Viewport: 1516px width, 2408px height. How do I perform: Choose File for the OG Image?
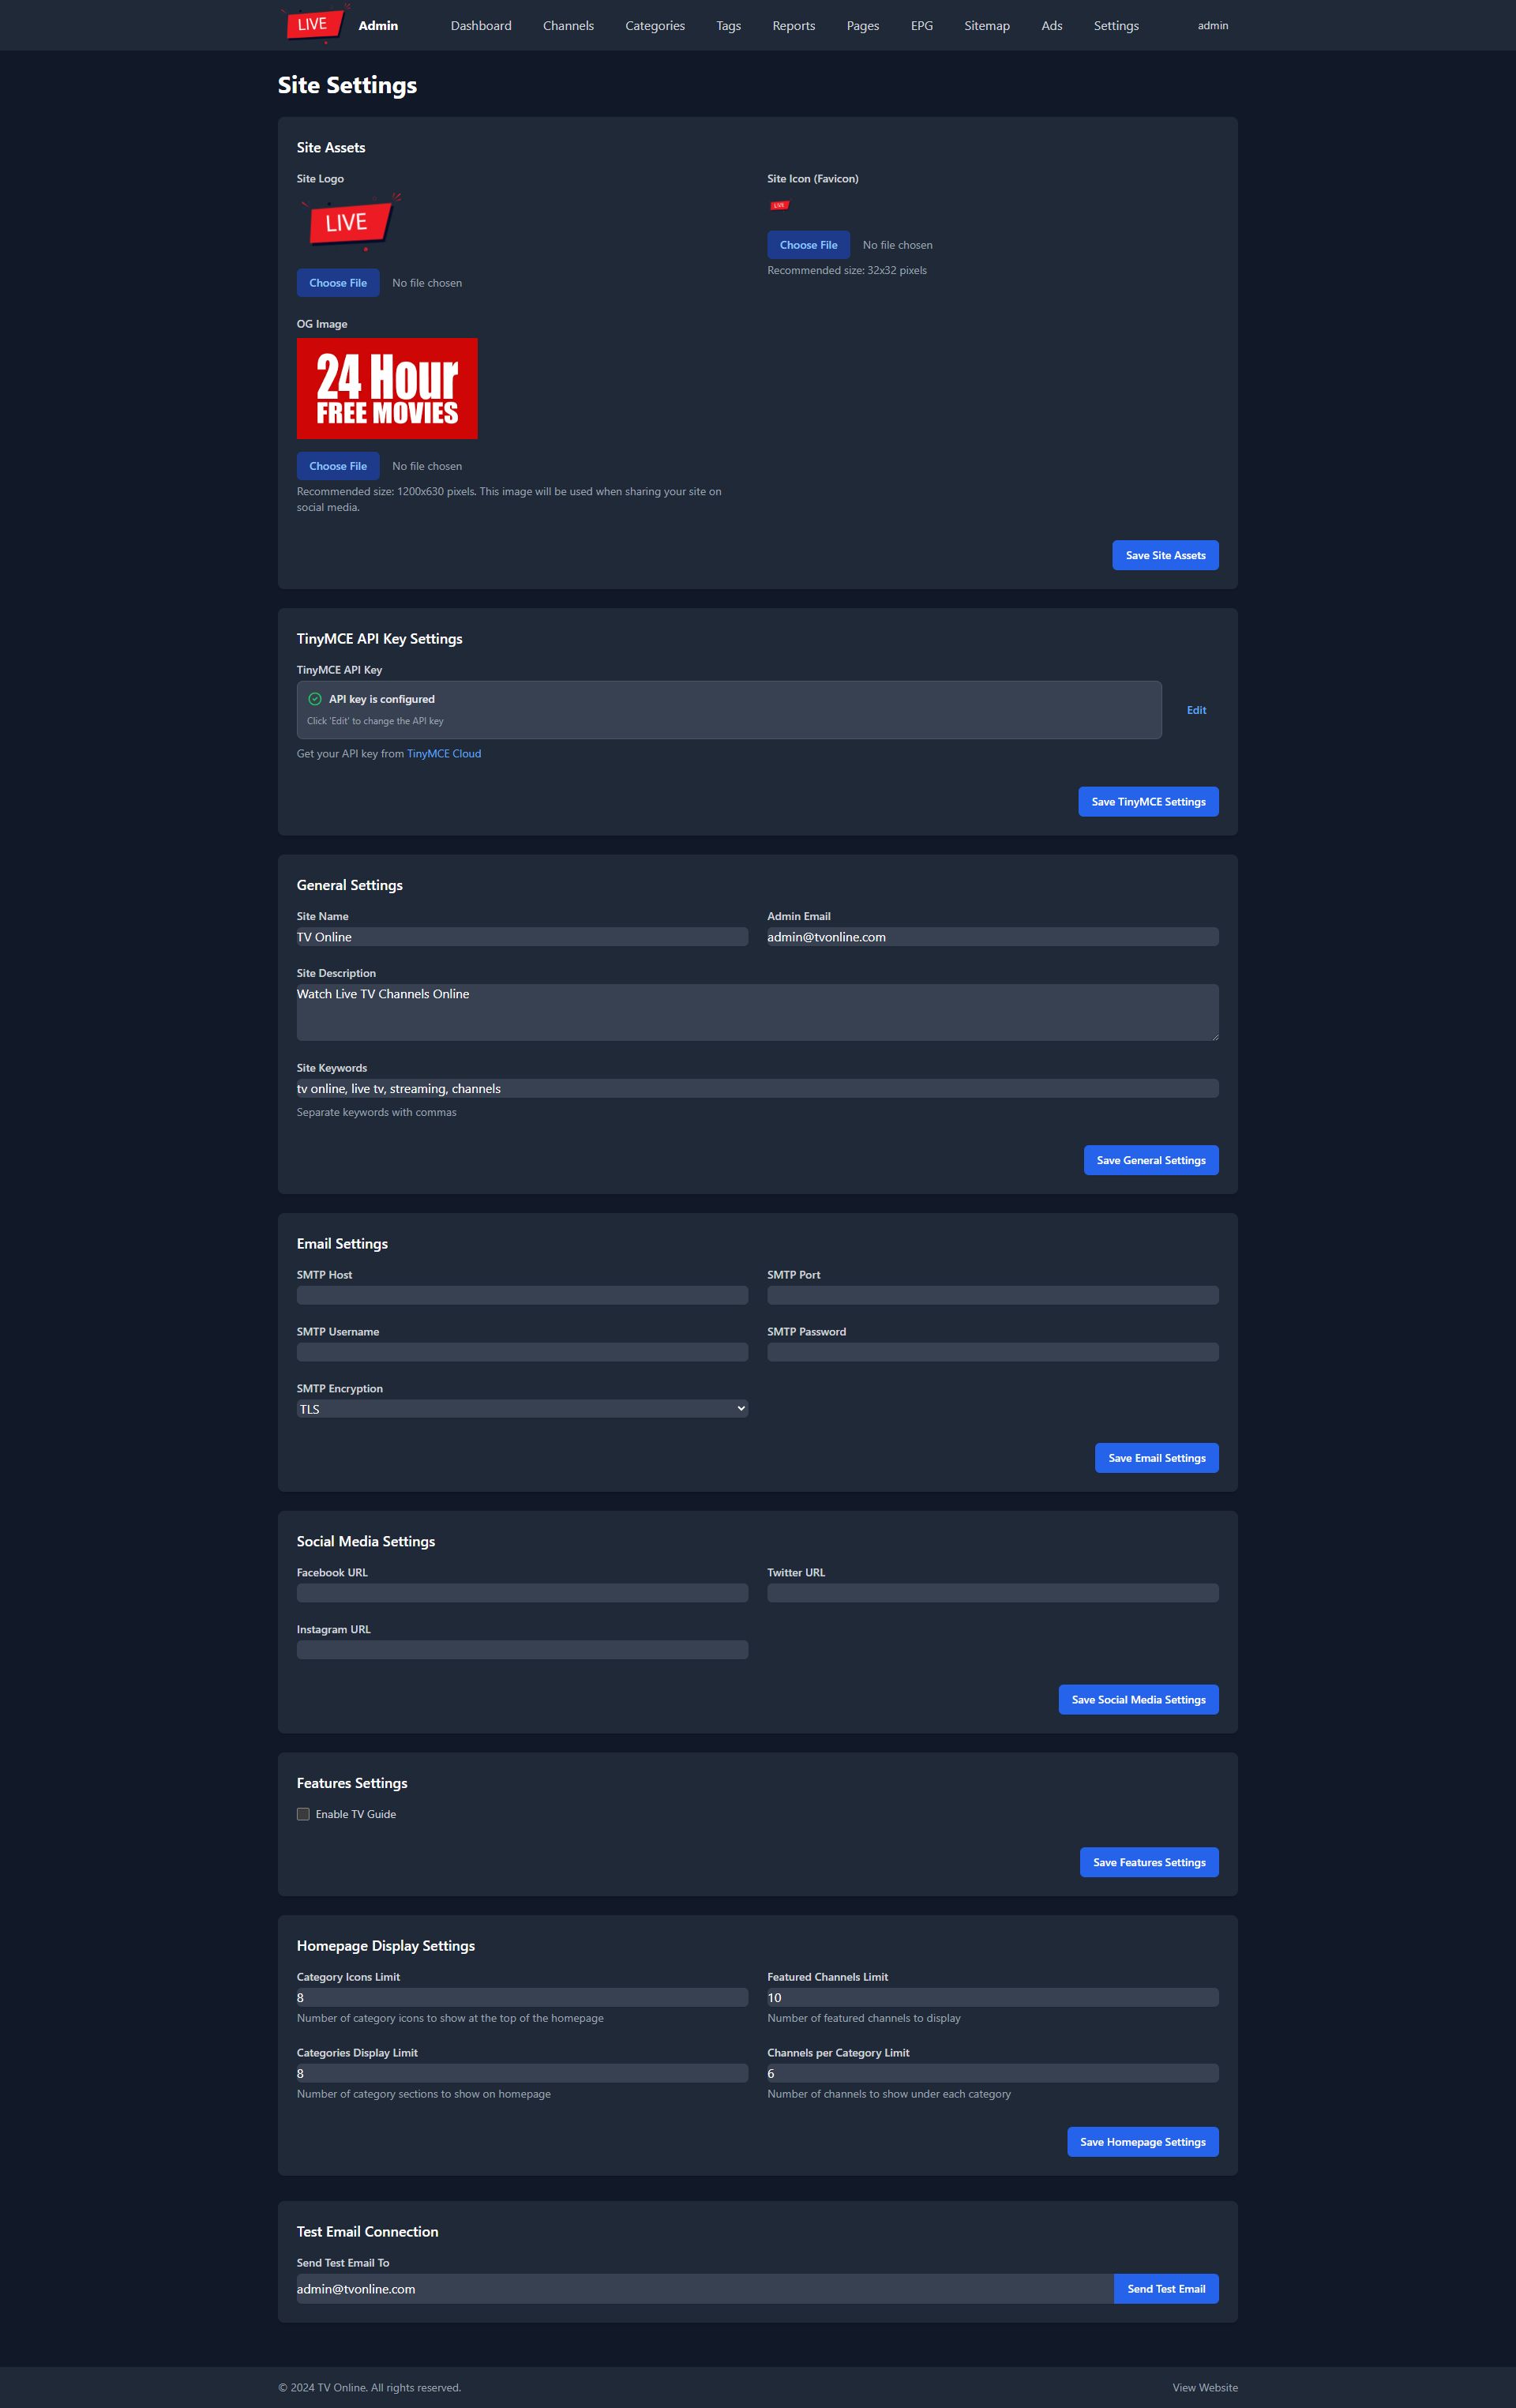(x=338, y=466)
